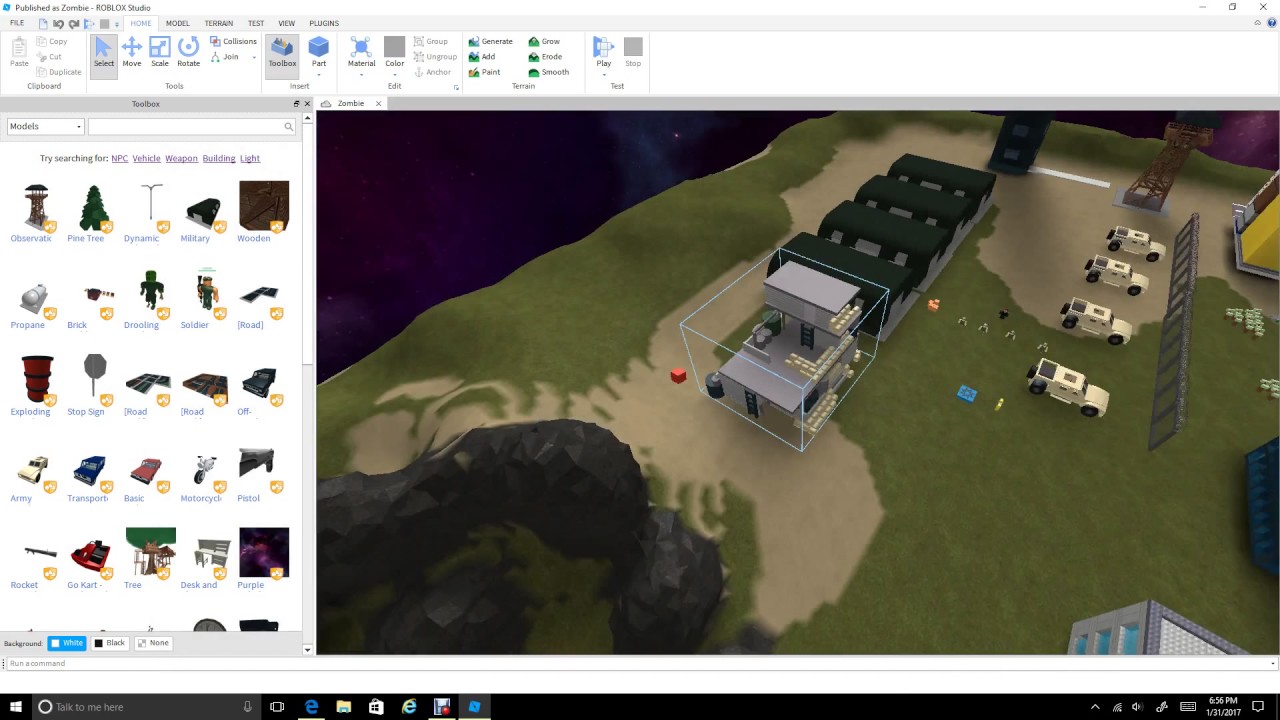This screenshot has height=720, width=1280.
Task: Select the Erode terrain tool
Action: pyautogui.click(x=545, y=56)
